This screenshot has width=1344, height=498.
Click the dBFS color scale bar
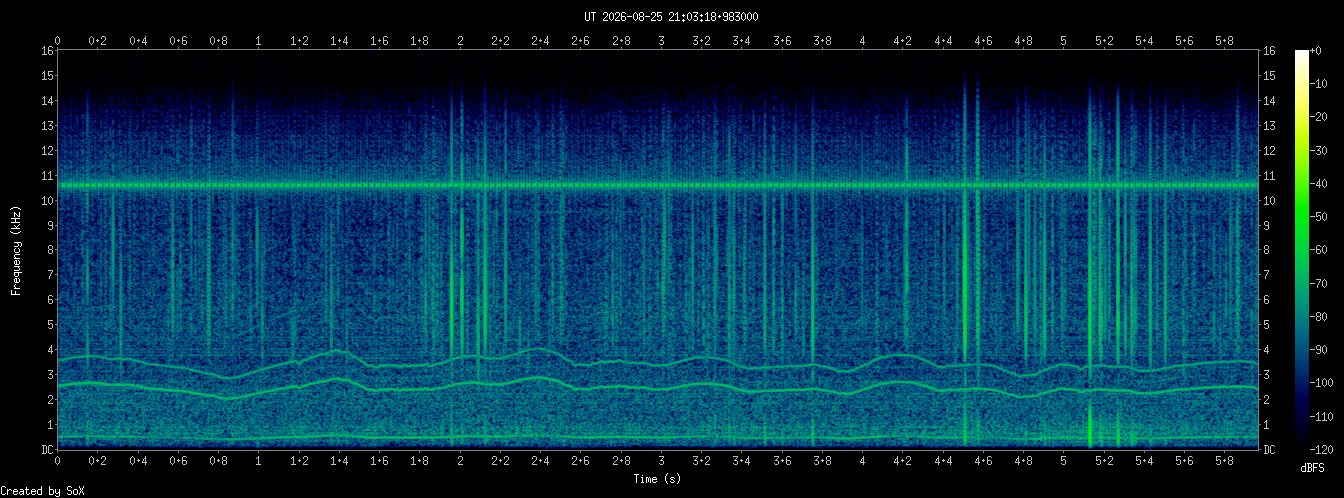tap(1302, 249)
